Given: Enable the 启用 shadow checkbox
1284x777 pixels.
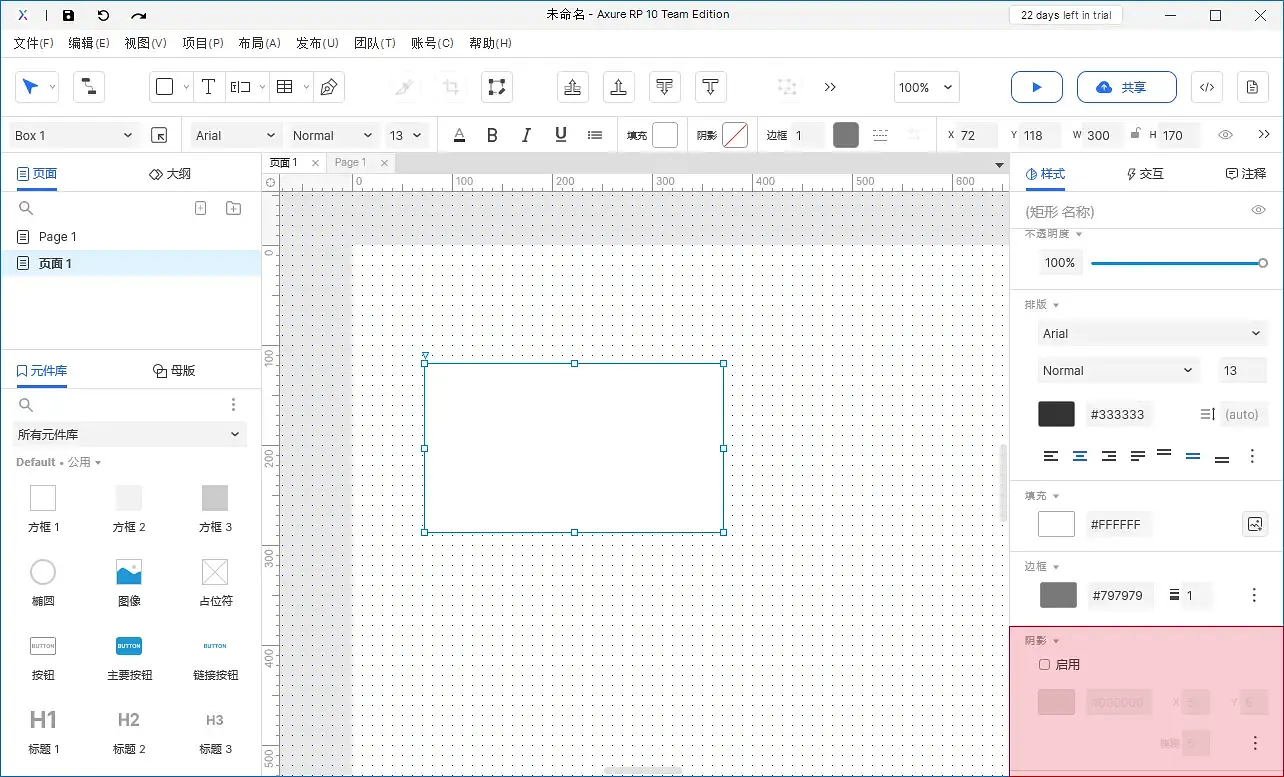Looking at the screenshot, I should click(1045, 664).
